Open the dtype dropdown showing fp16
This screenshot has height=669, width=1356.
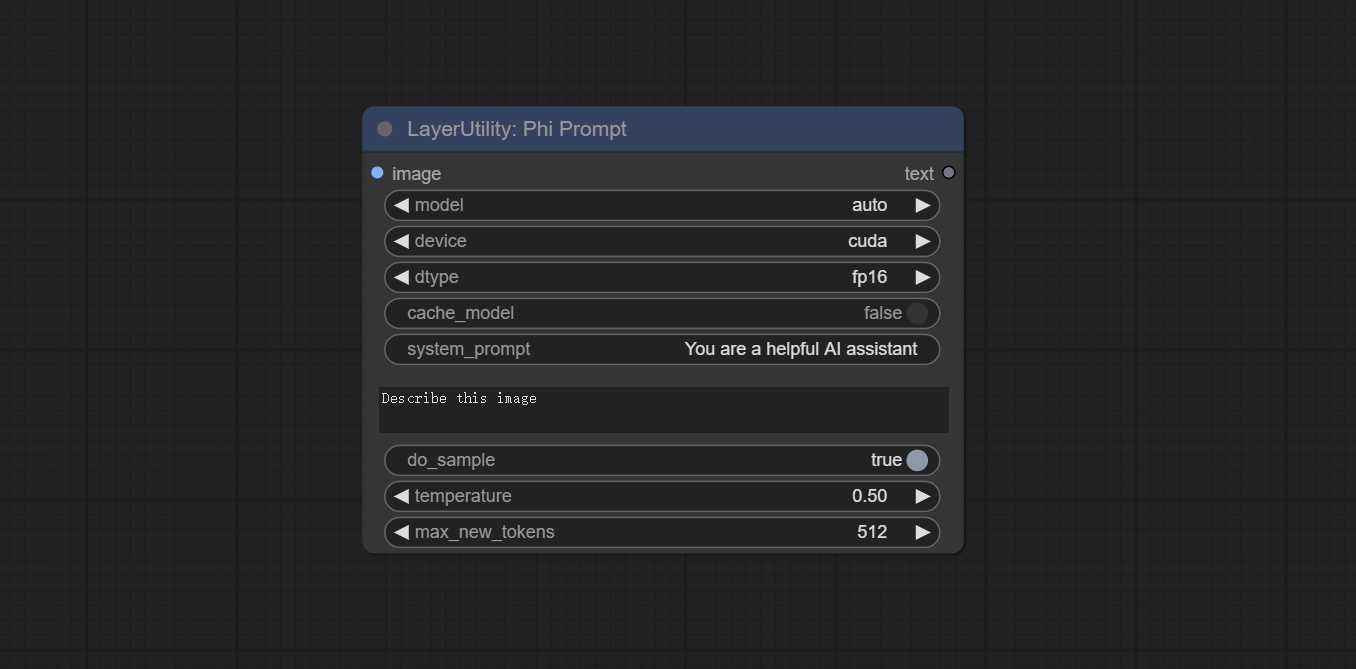(x=662, y=277)
